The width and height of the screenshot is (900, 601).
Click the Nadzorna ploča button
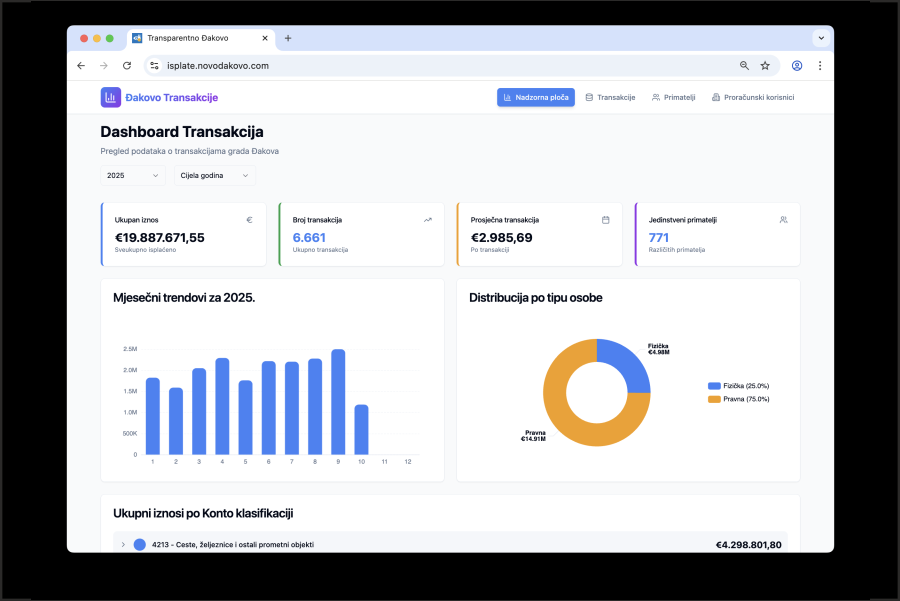[x=536, y=97]
